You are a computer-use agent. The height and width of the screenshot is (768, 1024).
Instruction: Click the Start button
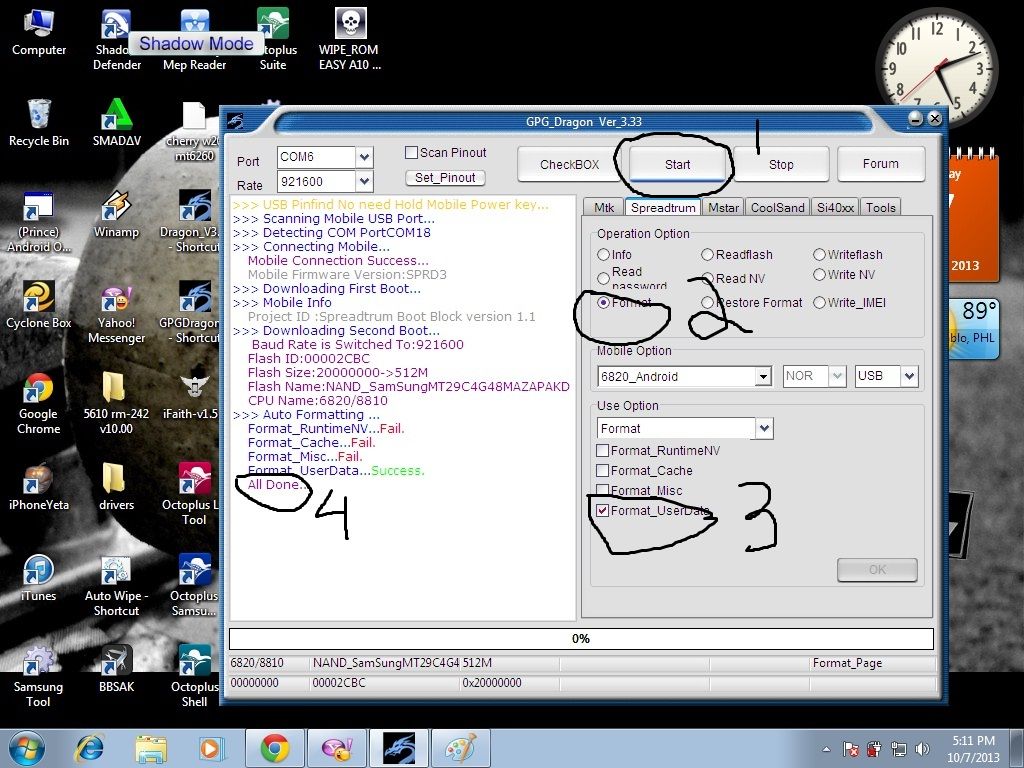677,165
